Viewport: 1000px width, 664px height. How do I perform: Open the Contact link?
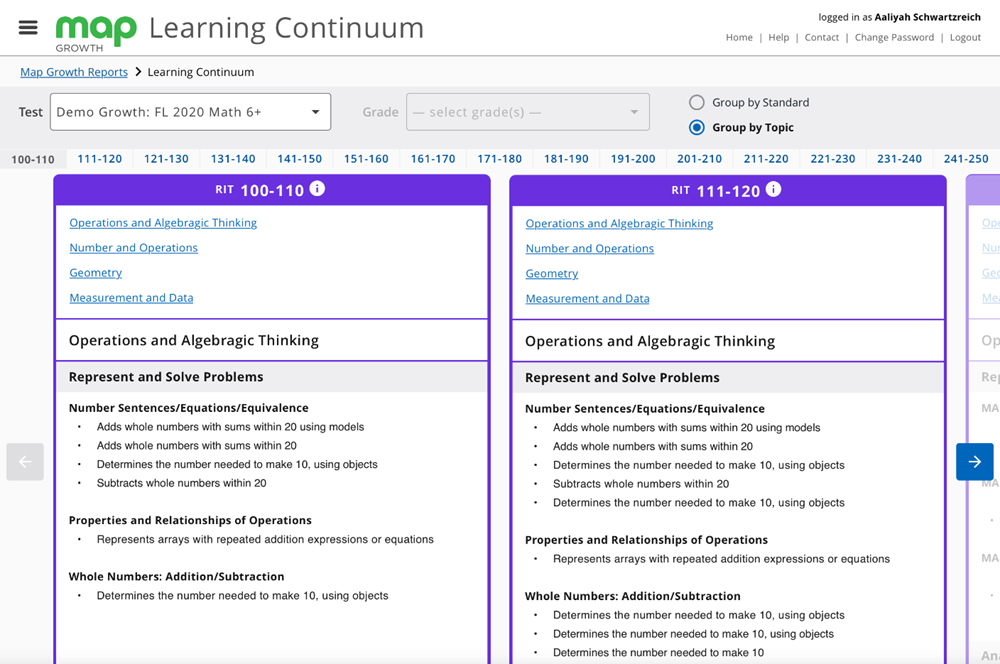point(821,38)
